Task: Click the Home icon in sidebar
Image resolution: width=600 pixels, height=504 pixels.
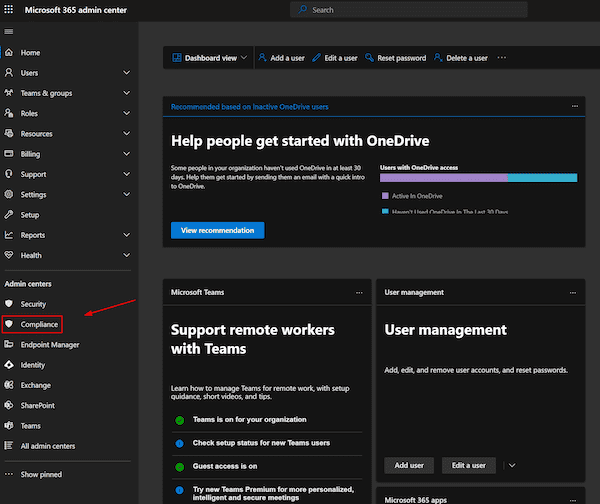Action: (x=9, y=52)
